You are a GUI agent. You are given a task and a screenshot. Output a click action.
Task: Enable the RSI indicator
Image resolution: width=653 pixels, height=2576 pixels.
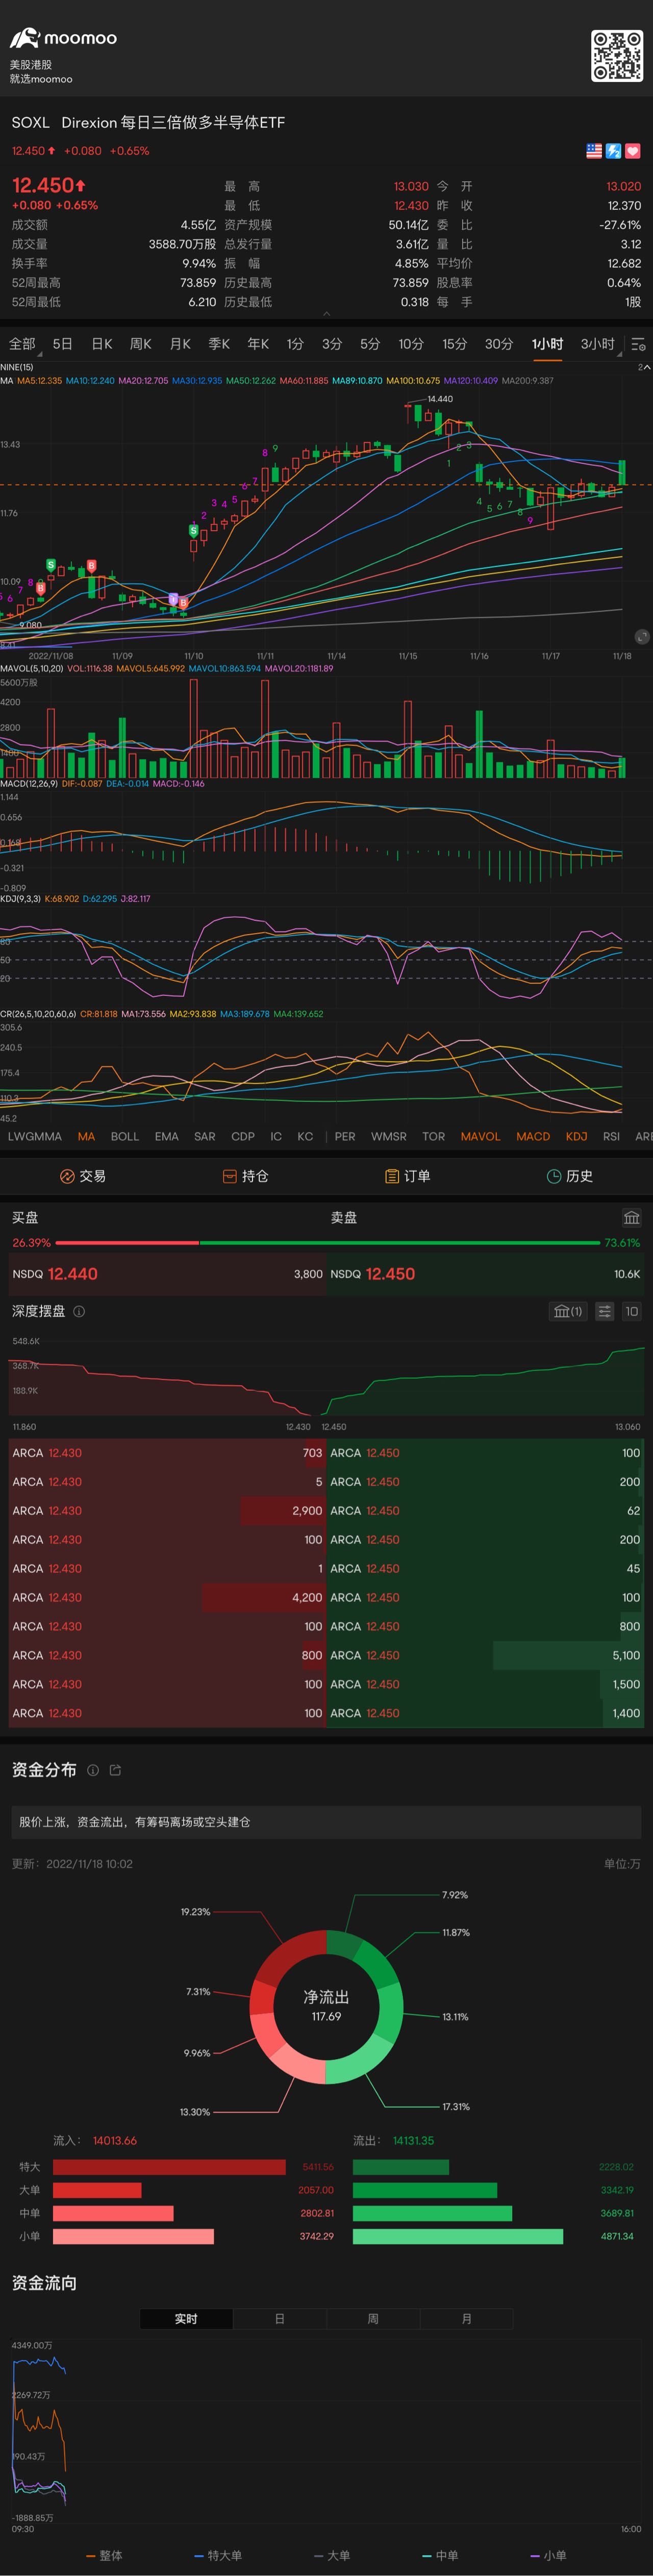(x=611, y=1136)
